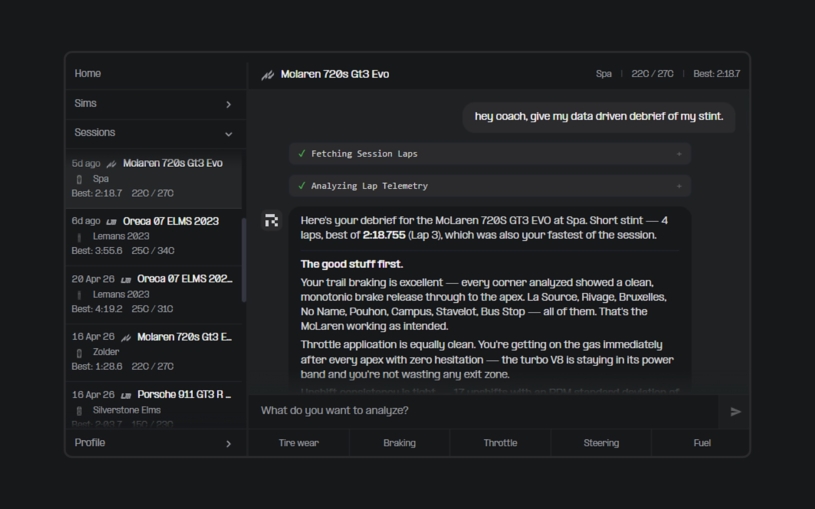815x509 pixels.
Task: Click 'Best: 2:18.7' in the header
Action: pos(717,74)
